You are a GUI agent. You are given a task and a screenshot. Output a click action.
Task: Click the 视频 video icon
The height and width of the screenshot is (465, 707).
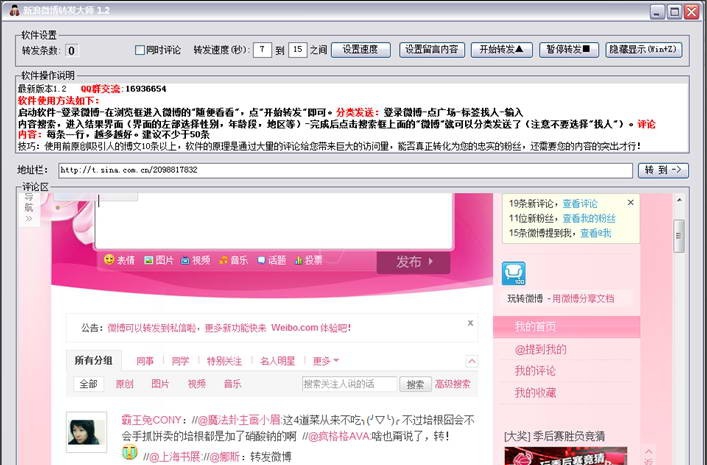click(185, 260)
